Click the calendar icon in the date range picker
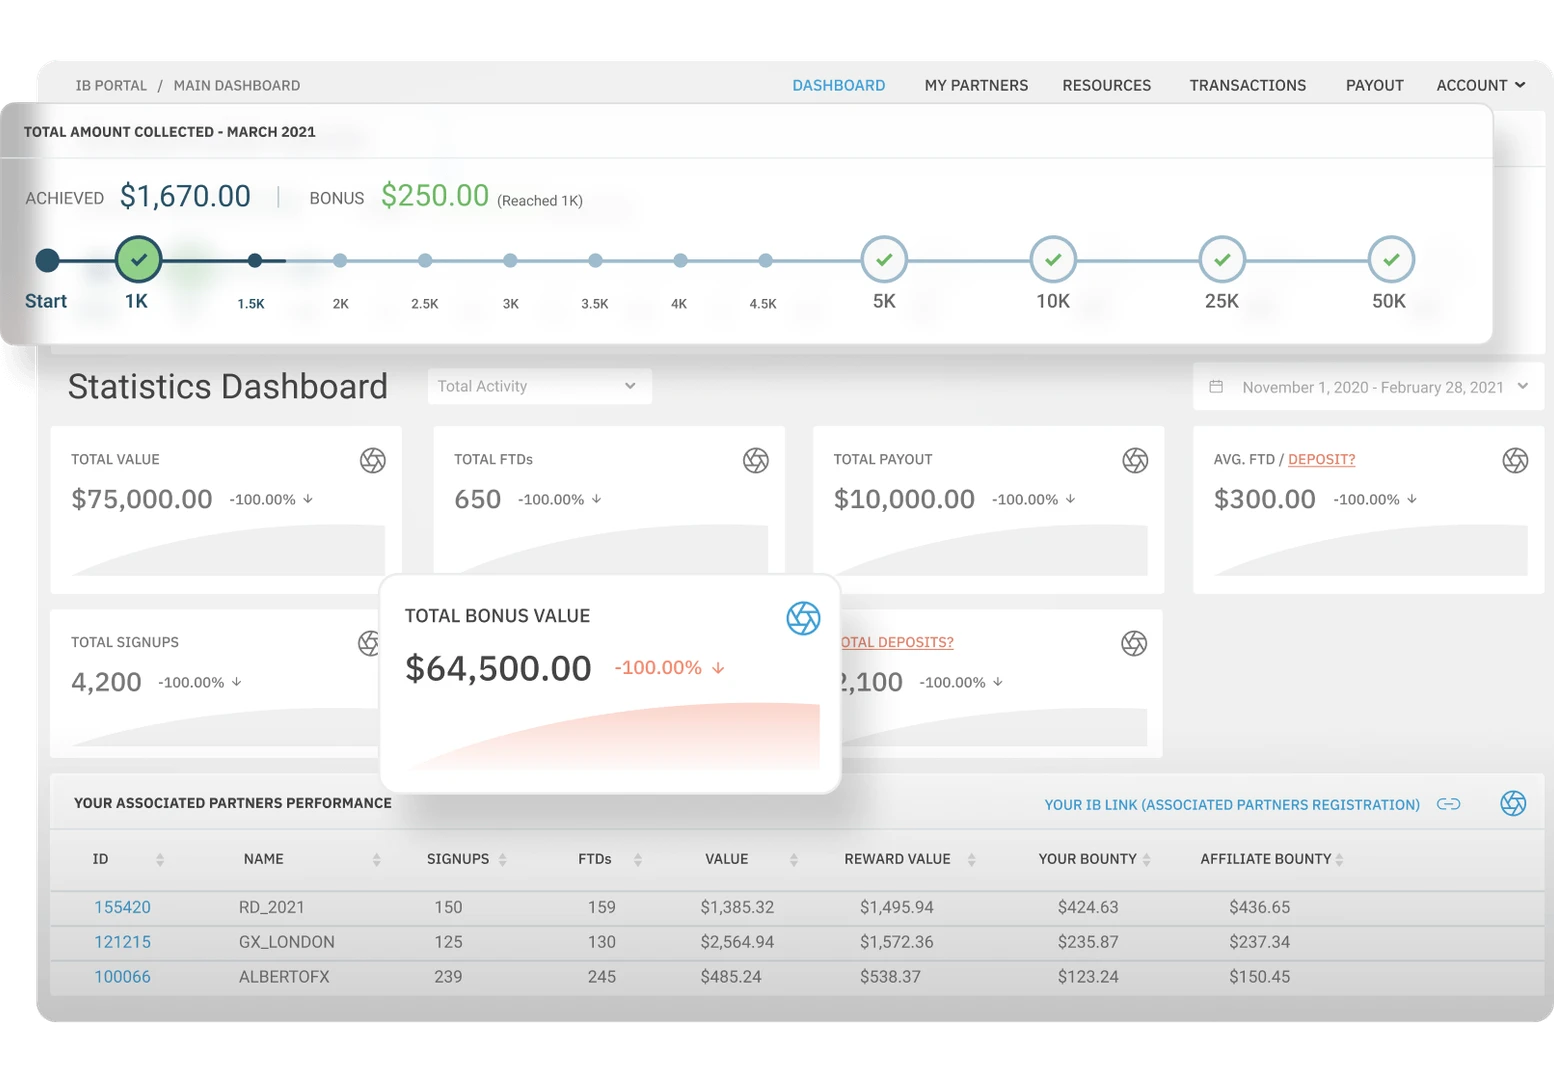 click(1218, 386)
